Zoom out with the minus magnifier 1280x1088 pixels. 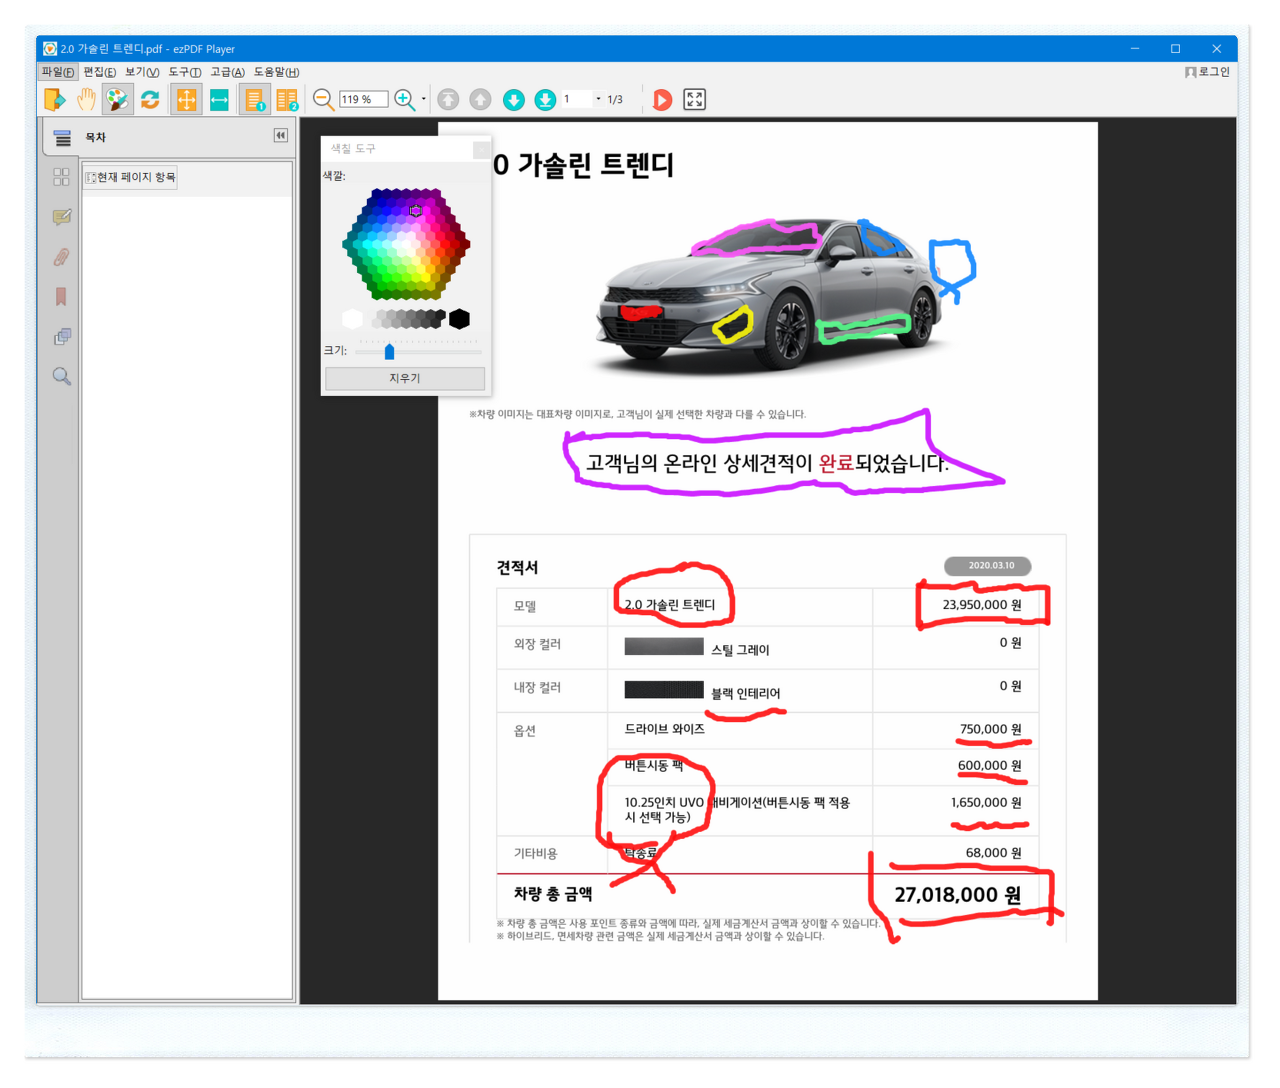click(x=323, y=99)
